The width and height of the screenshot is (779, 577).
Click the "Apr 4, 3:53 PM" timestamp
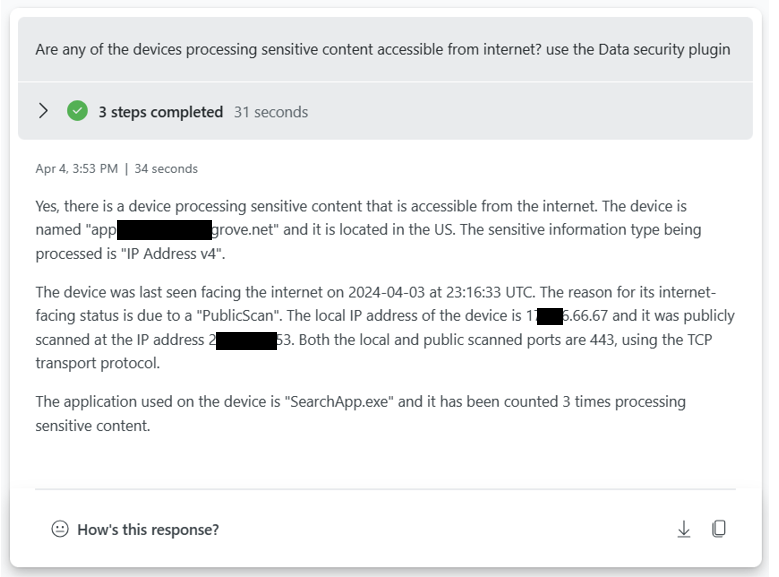tap(77, 169)
